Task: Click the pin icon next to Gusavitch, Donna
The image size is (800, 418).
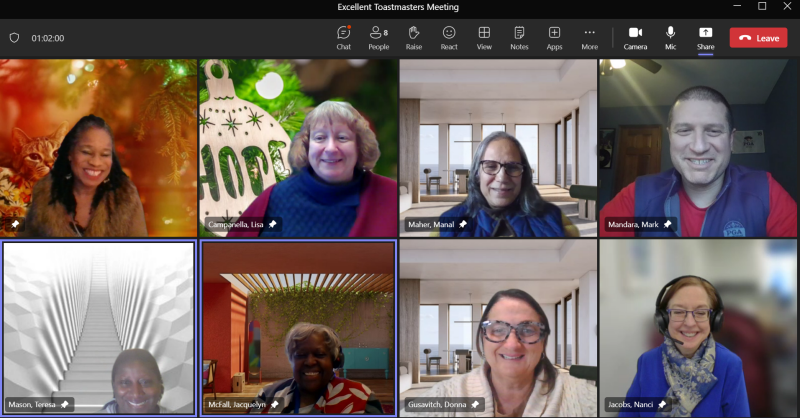Action: tap(475, 405)
